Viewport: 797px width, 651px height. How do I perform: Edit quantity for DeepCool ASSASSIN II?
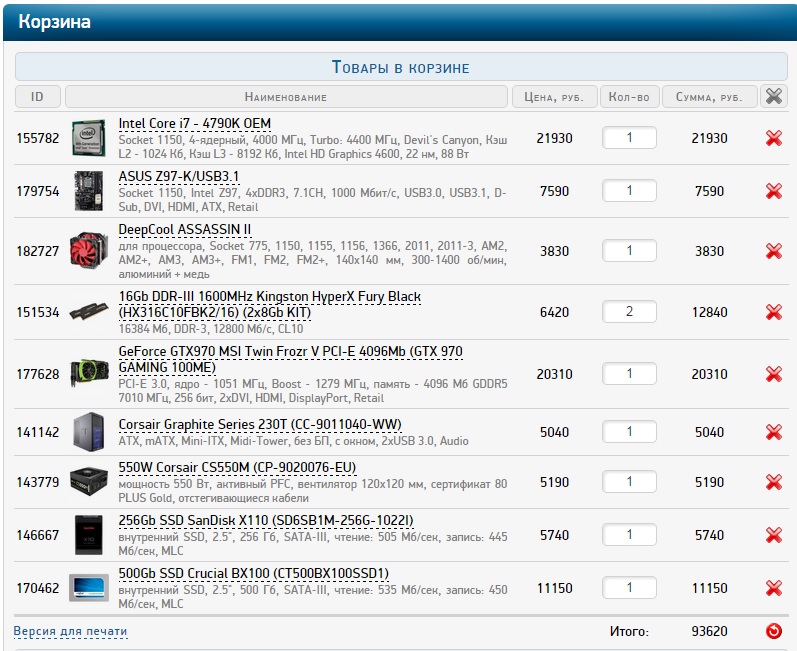[x=629, y=251]
